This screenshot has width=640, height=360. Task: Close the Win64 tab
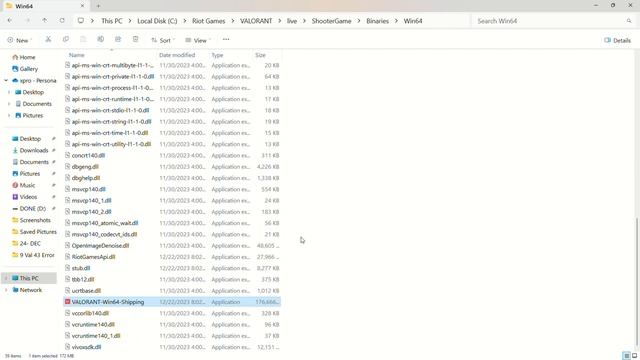pos(82,6)
